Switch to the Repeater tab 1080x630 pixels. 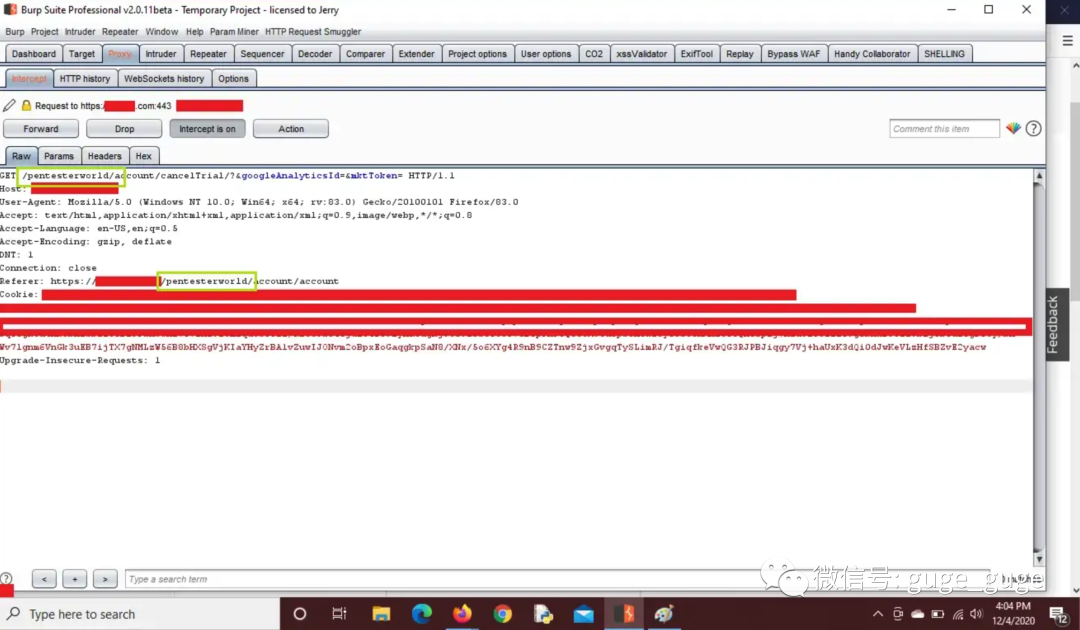point(208,54)
